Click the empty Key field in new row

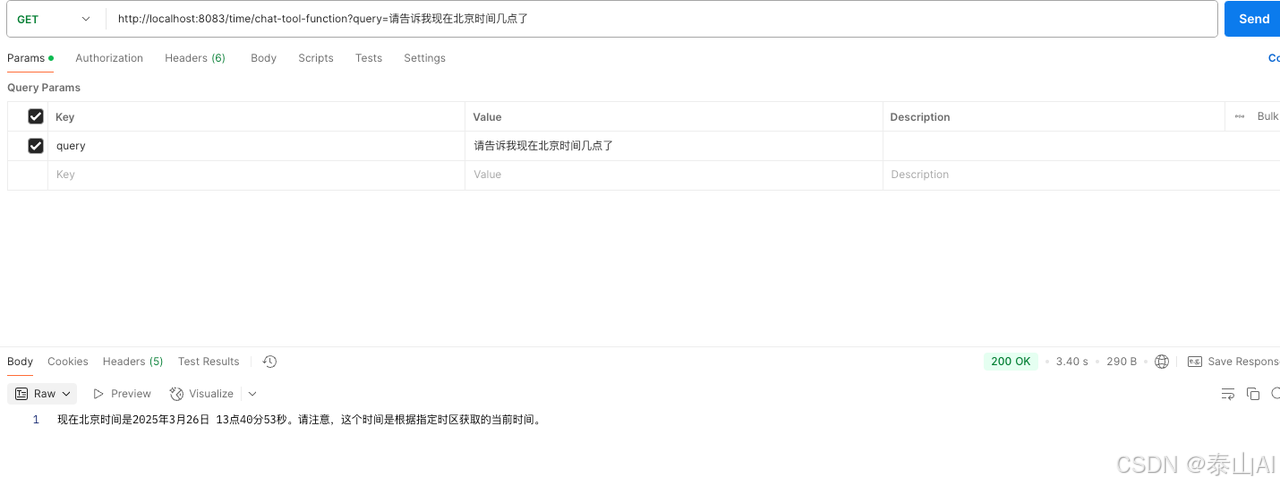point(256,175)
